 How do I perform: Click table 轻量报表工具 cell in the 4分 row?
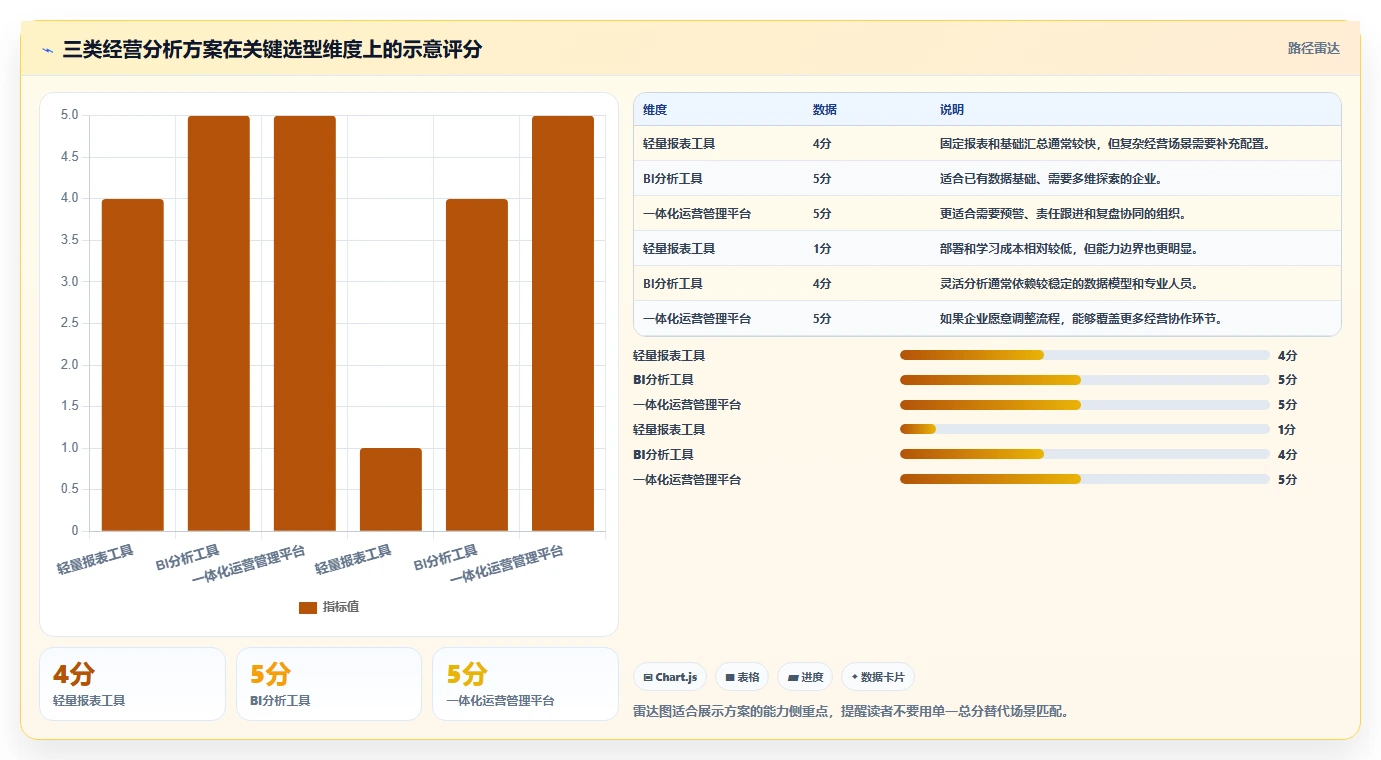[x=679, y=144]
